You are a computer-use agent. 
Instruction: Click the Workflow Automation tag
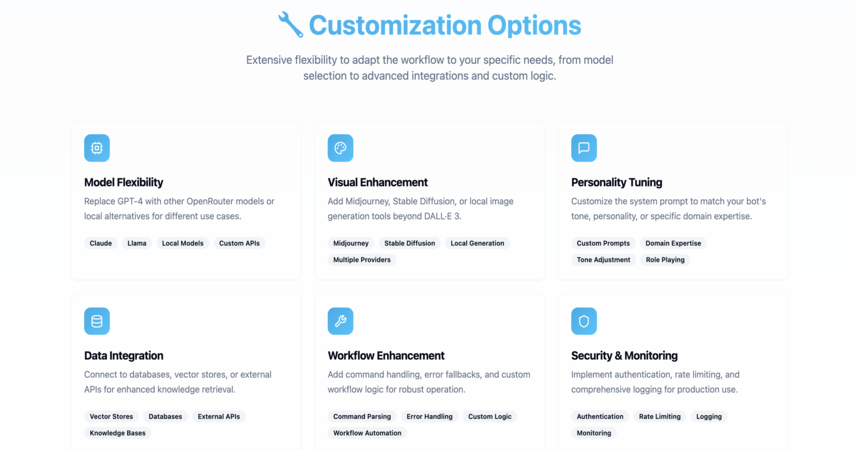(x=367, y=433)
